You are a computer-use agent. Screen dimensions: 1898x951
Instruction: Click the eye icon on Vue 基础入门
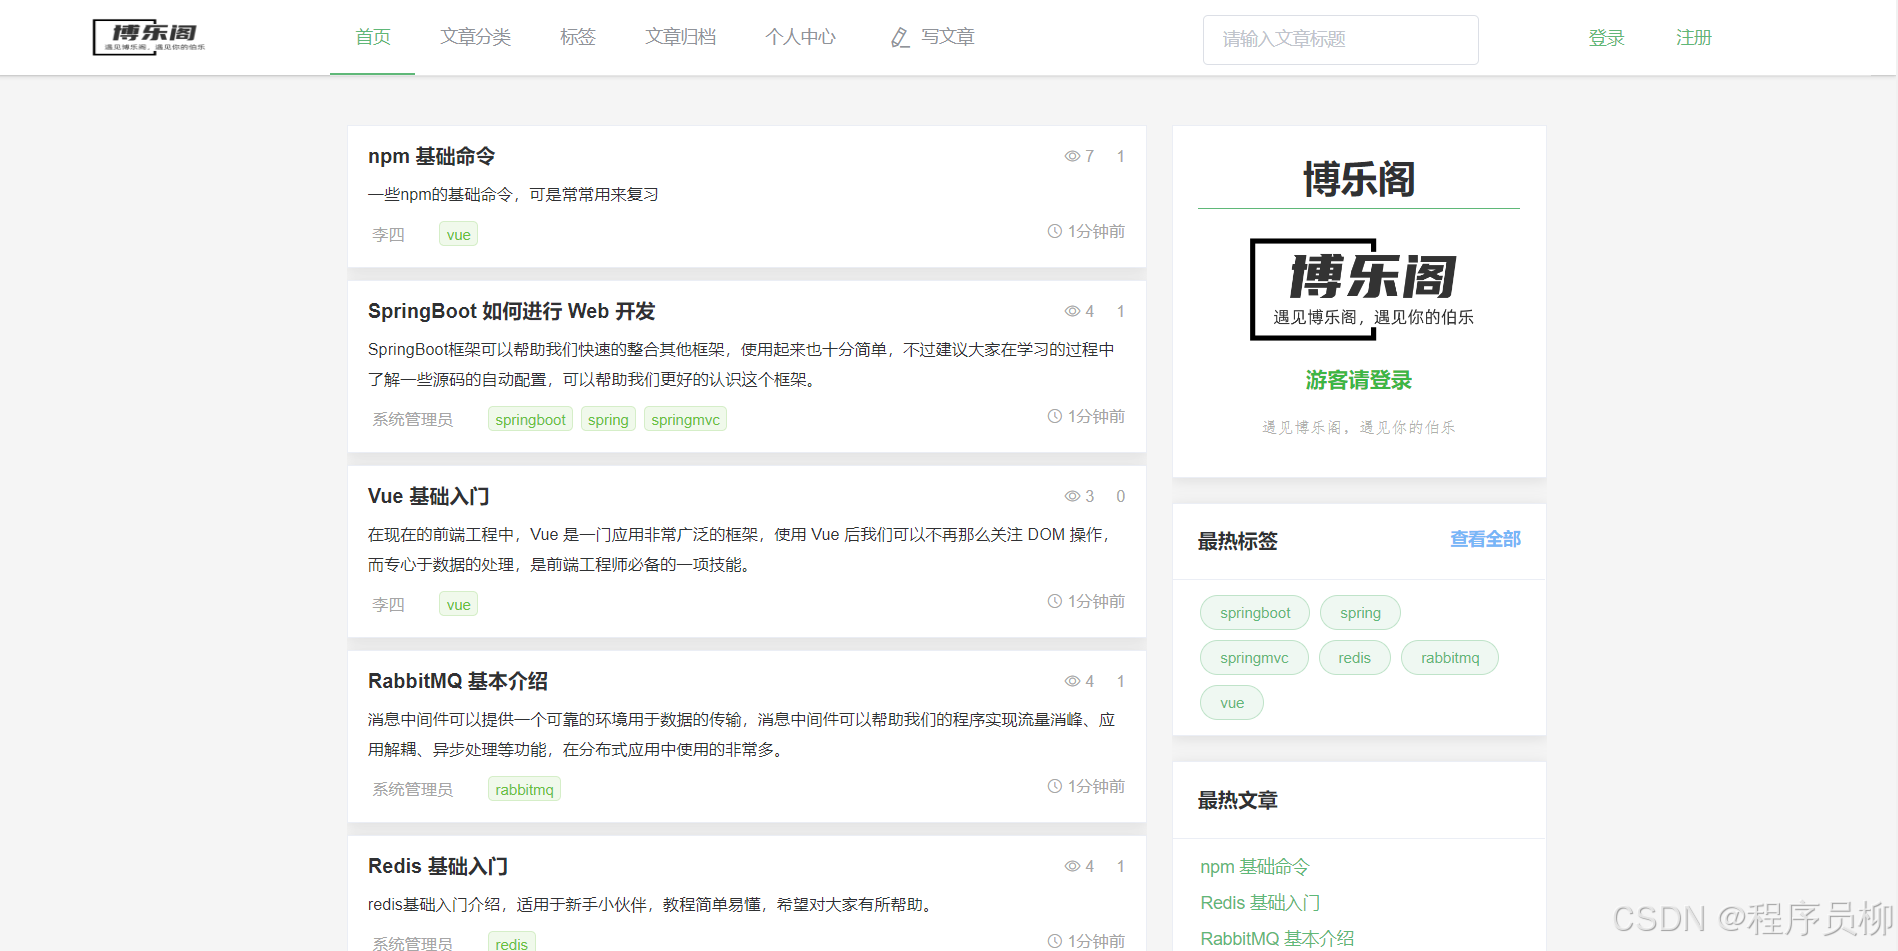pyautogui.click(x=1072, y=496)
